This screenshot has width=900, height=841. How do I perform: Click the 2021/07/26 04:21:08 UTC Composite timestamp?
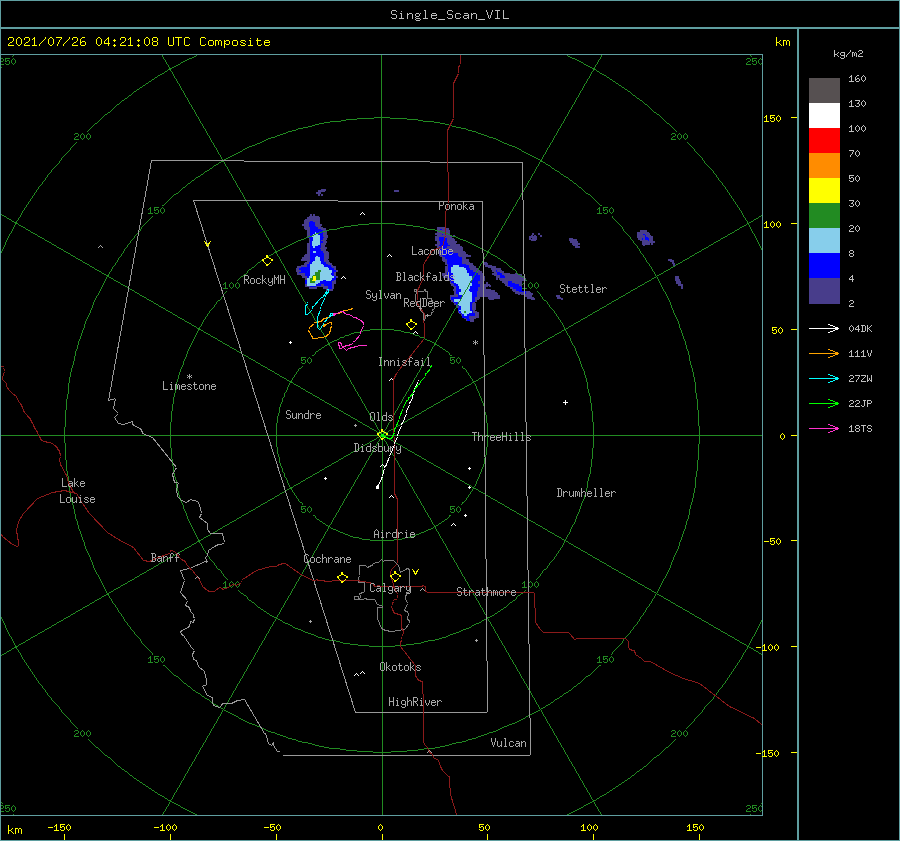point(138,42)
